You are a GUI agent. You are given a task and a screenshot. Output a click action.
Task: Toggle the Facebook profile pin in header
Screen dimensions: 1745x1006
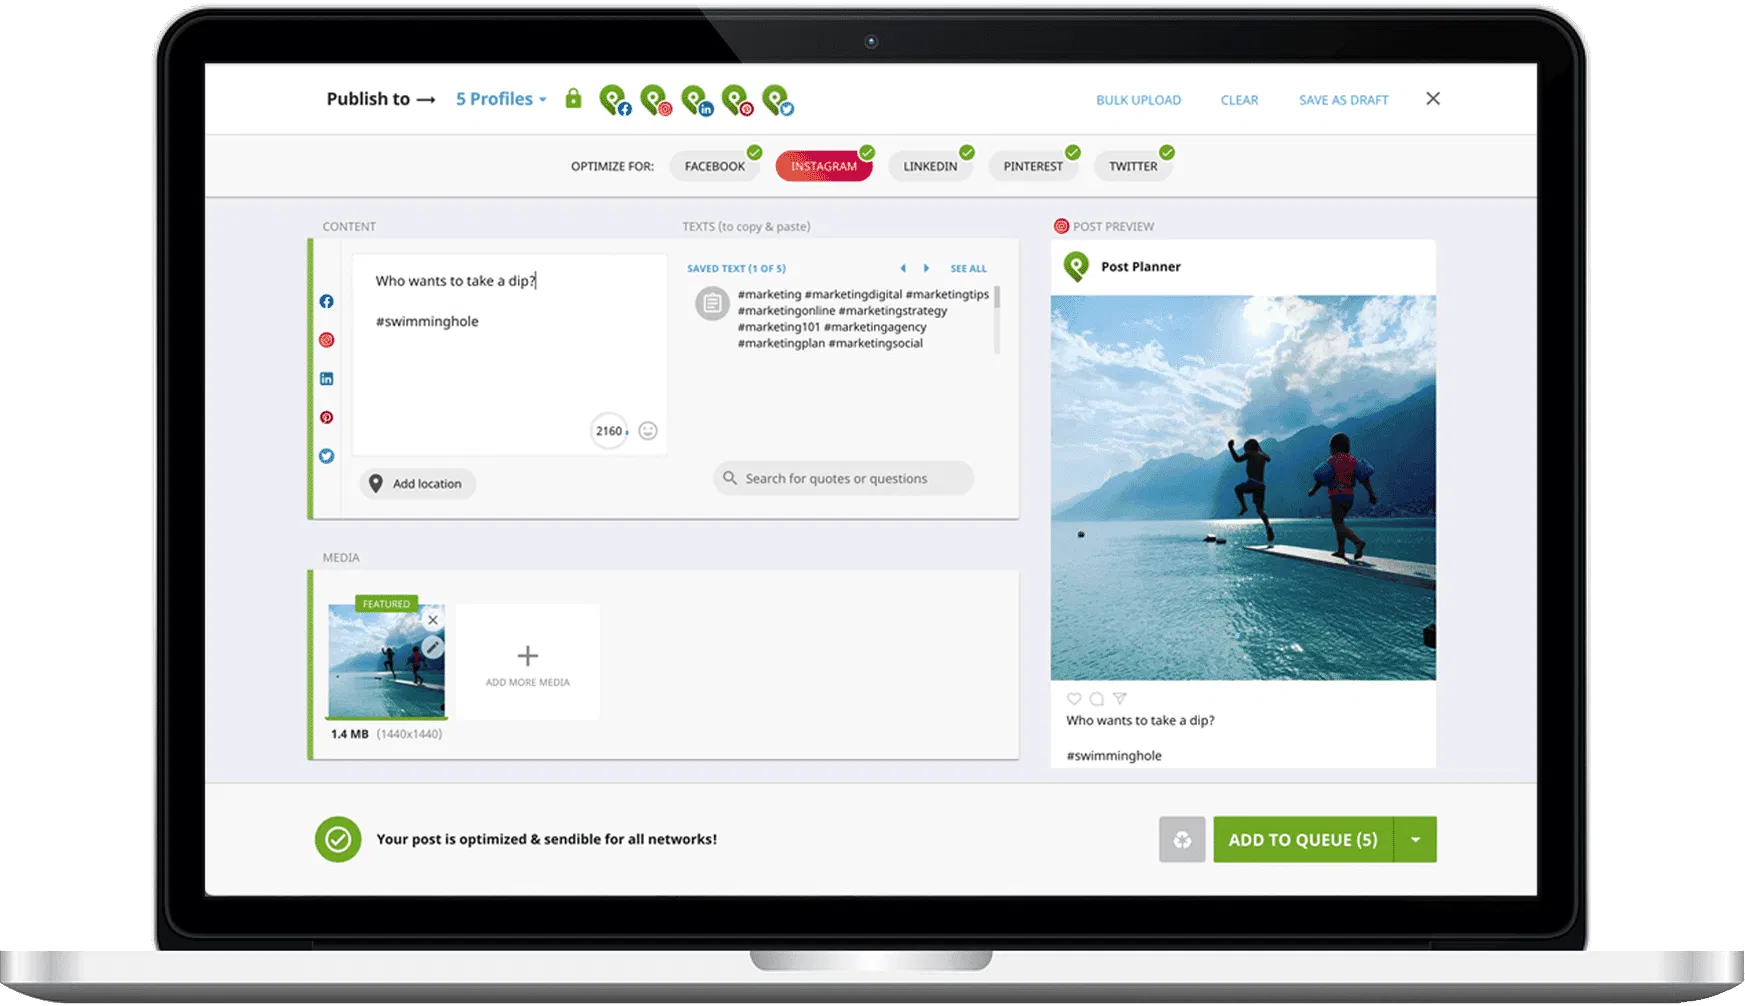point(614,100)
